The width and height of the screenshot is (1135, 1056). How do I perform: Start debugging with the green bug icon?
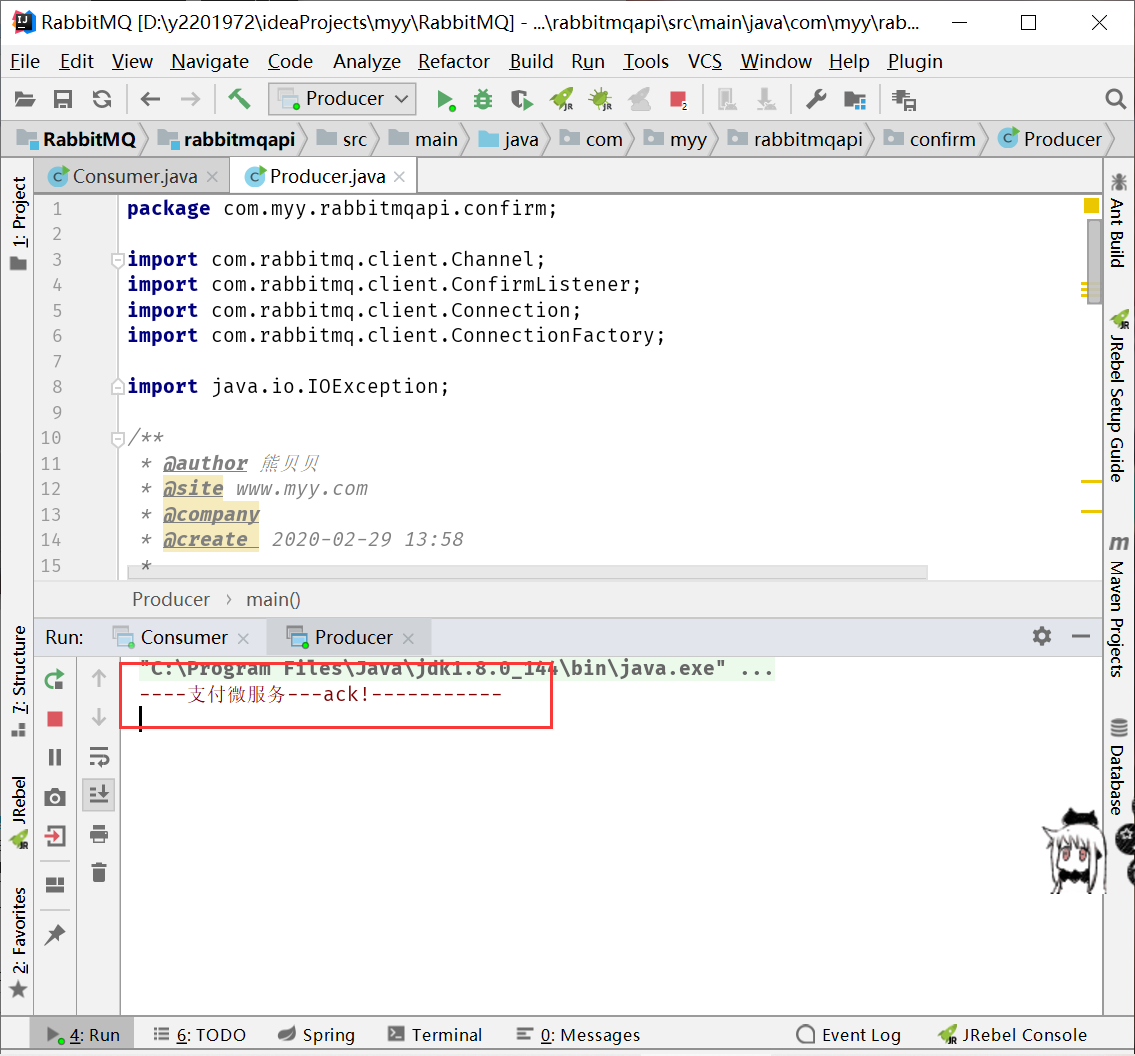click(483, 99)
